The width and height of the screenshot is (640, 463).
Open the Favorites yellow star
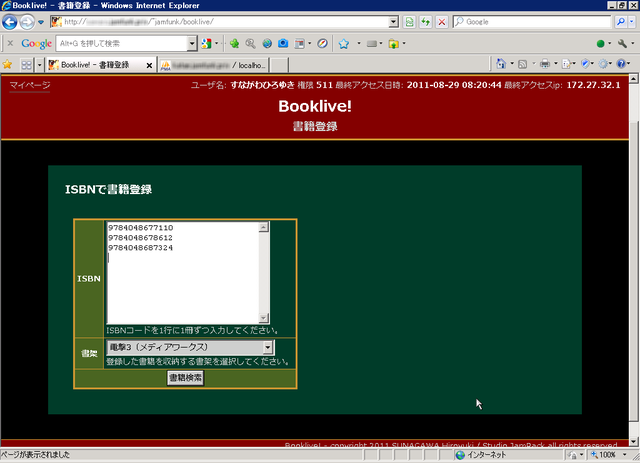point(7,65)
